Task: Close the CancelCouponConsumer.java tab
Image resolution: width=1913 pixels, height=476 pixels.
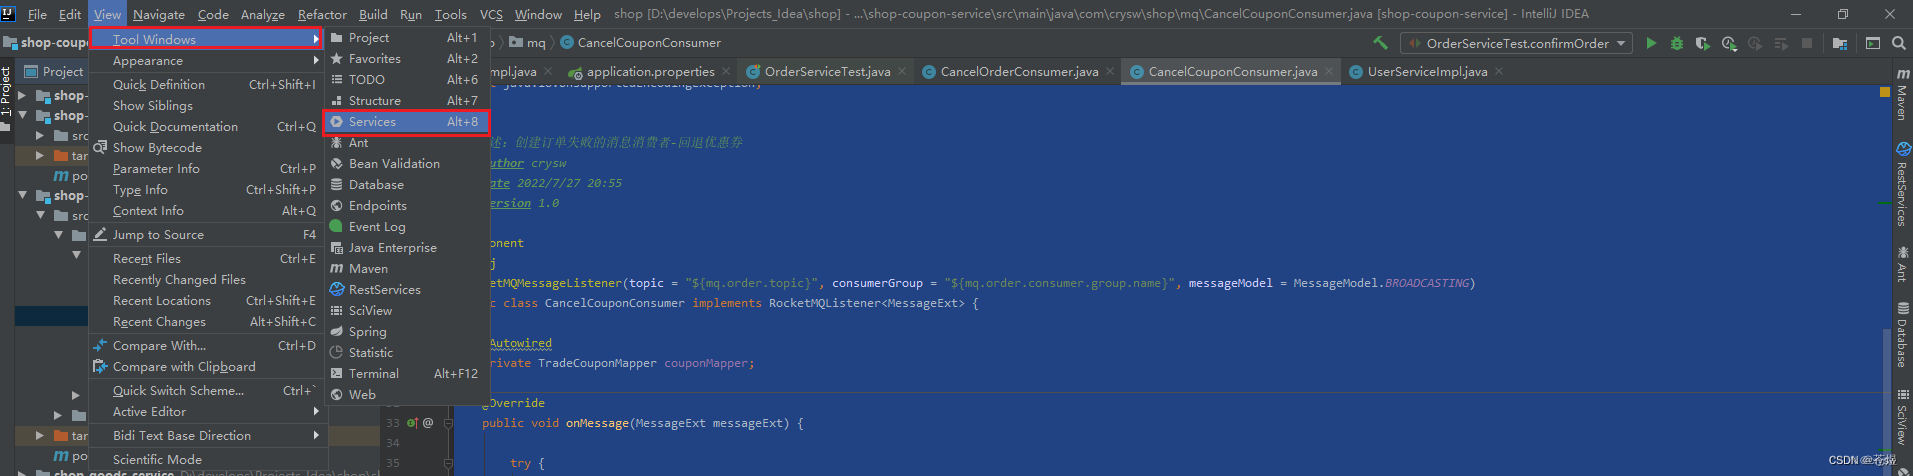Action: pos(1329,71)
